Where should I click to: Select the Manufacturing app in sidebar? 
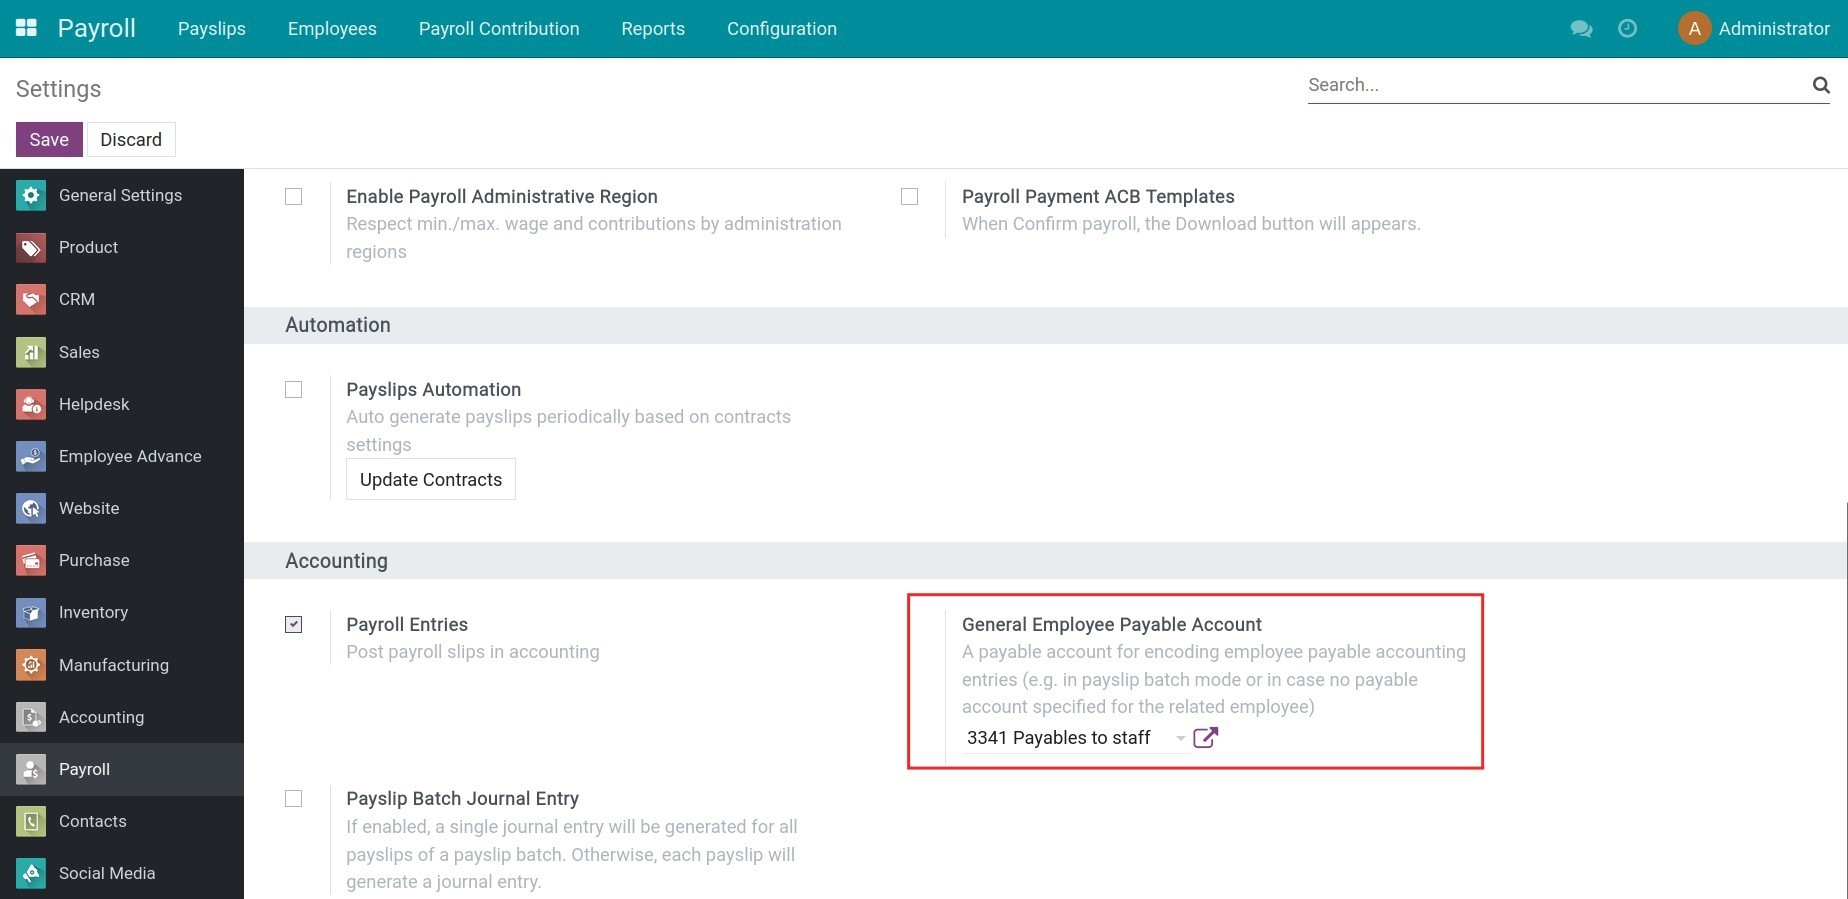[113, 665]
